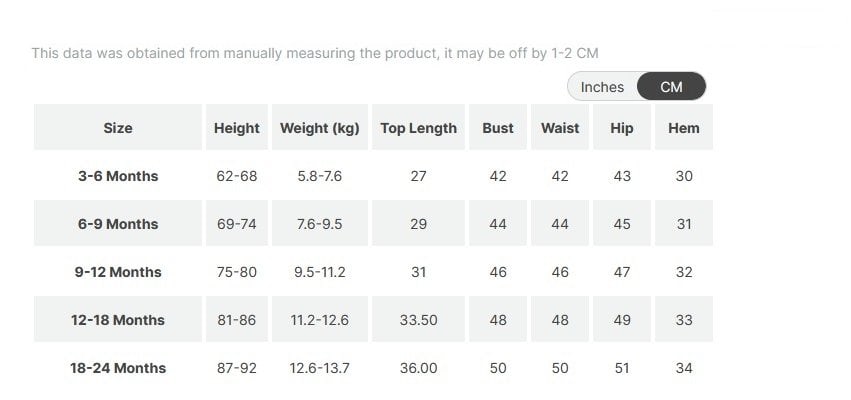Click the Bust column header
Screen dimensions: 851x400
[498, 128]
